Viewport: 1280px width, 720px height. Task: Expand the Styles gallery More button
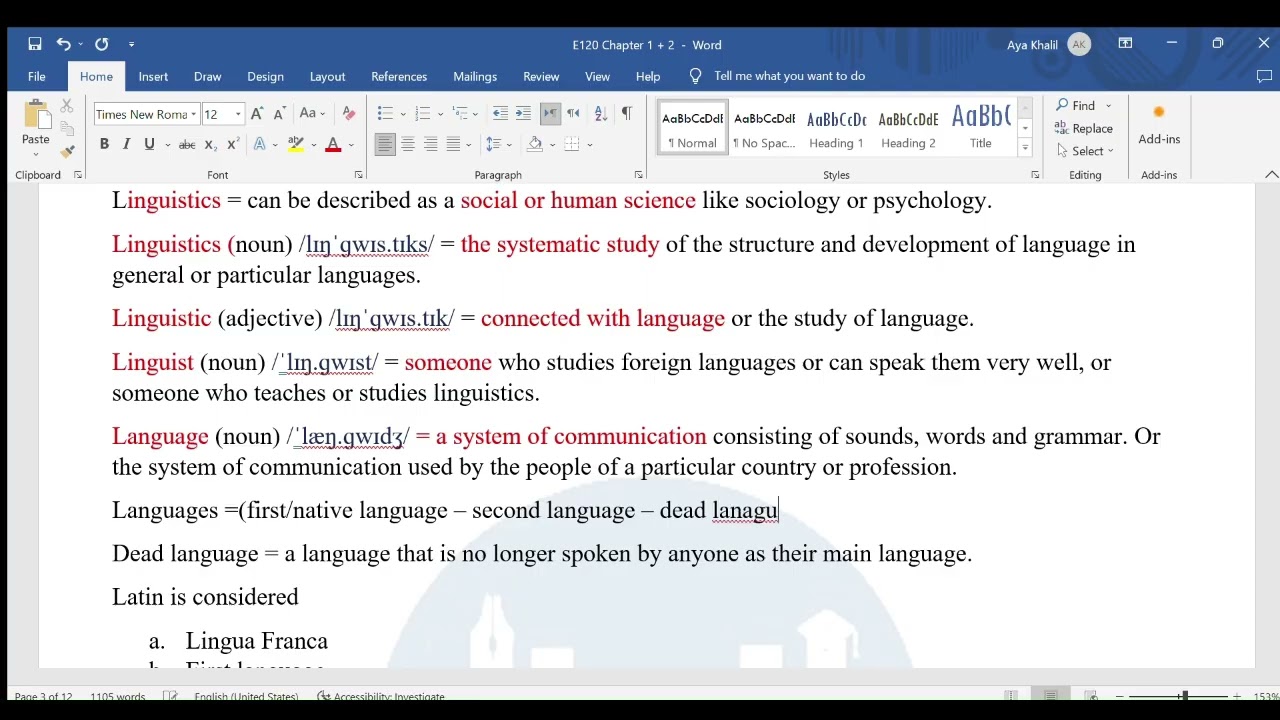[1025, 148]
